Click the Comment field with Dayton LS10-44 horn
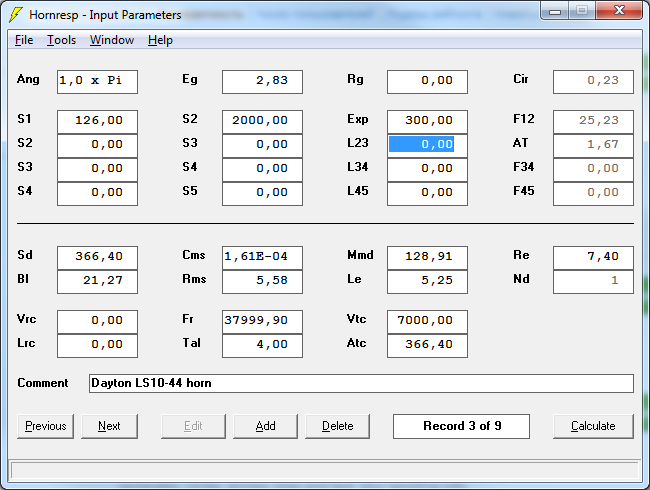The width and height of the screenshot is (650, 490). click(x=361, y=383)
